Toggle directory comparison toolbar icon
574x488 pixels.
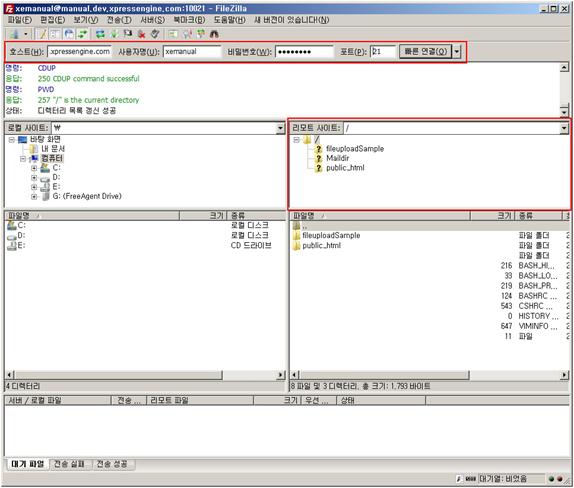[187, 34]
